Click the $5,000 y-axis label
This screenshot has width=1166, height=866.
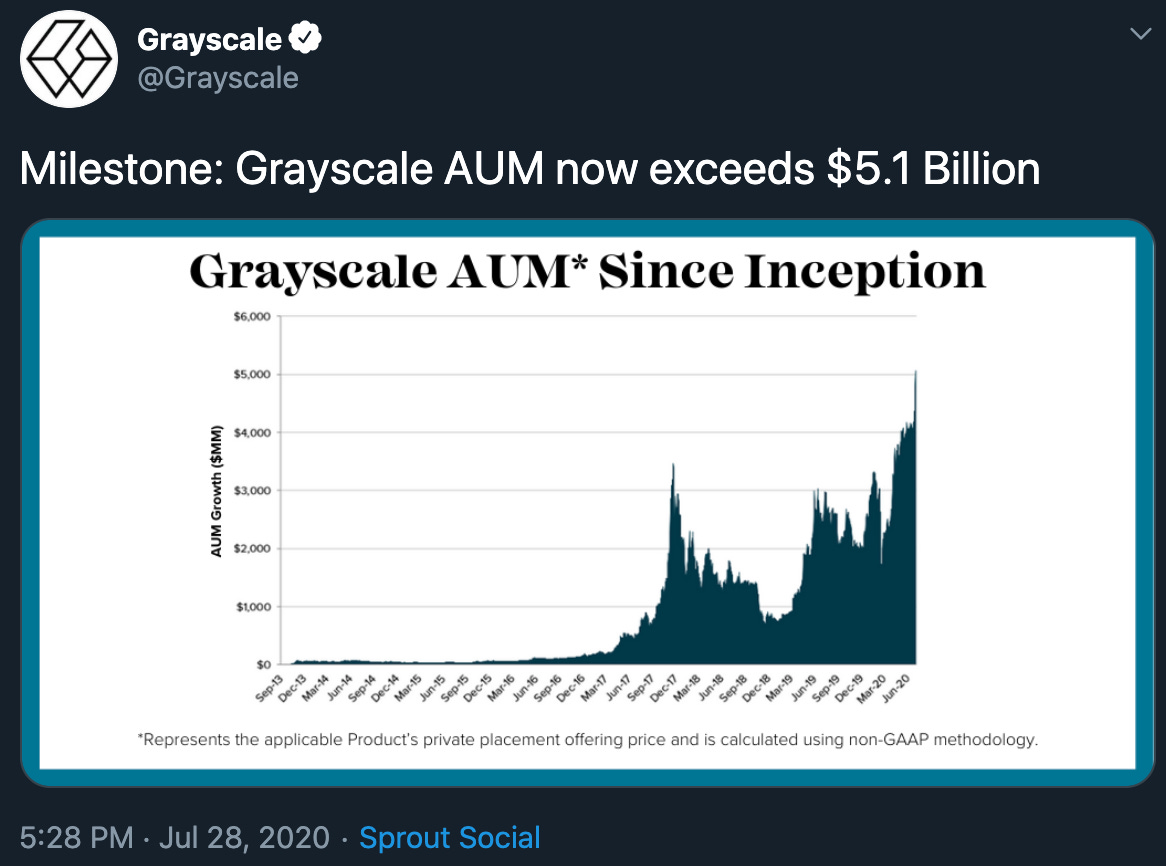(x=252, y=375)
